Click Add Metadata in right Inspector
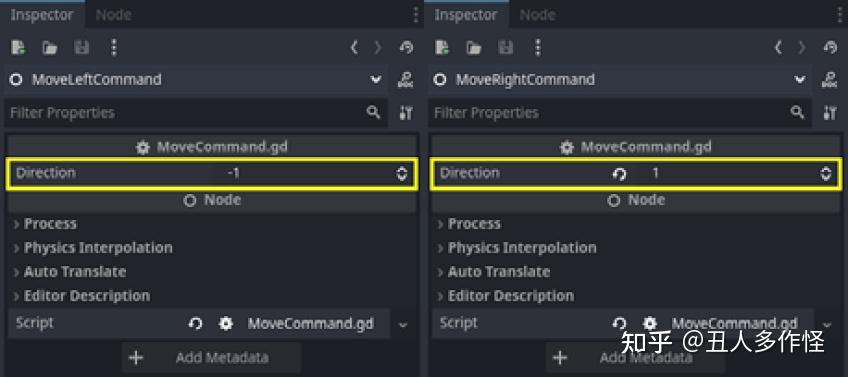 point(635,358)
